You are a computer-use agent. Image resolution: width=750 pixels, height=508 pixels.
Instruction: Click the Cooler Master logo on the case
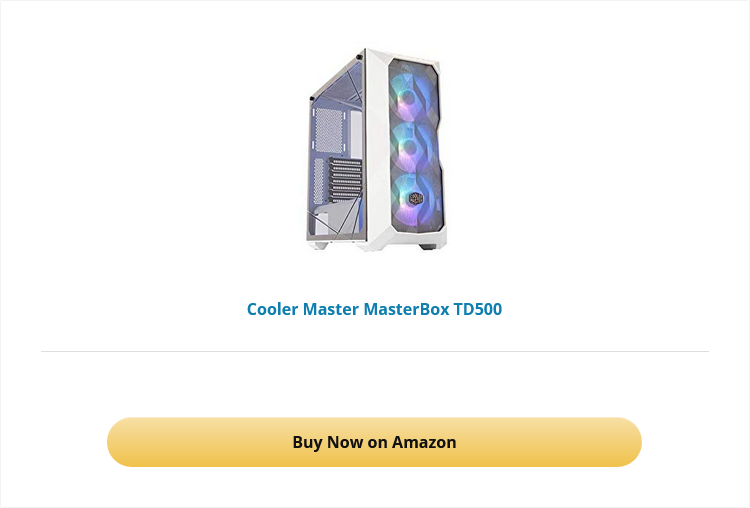pyautogui.click(x=416, y=198)
